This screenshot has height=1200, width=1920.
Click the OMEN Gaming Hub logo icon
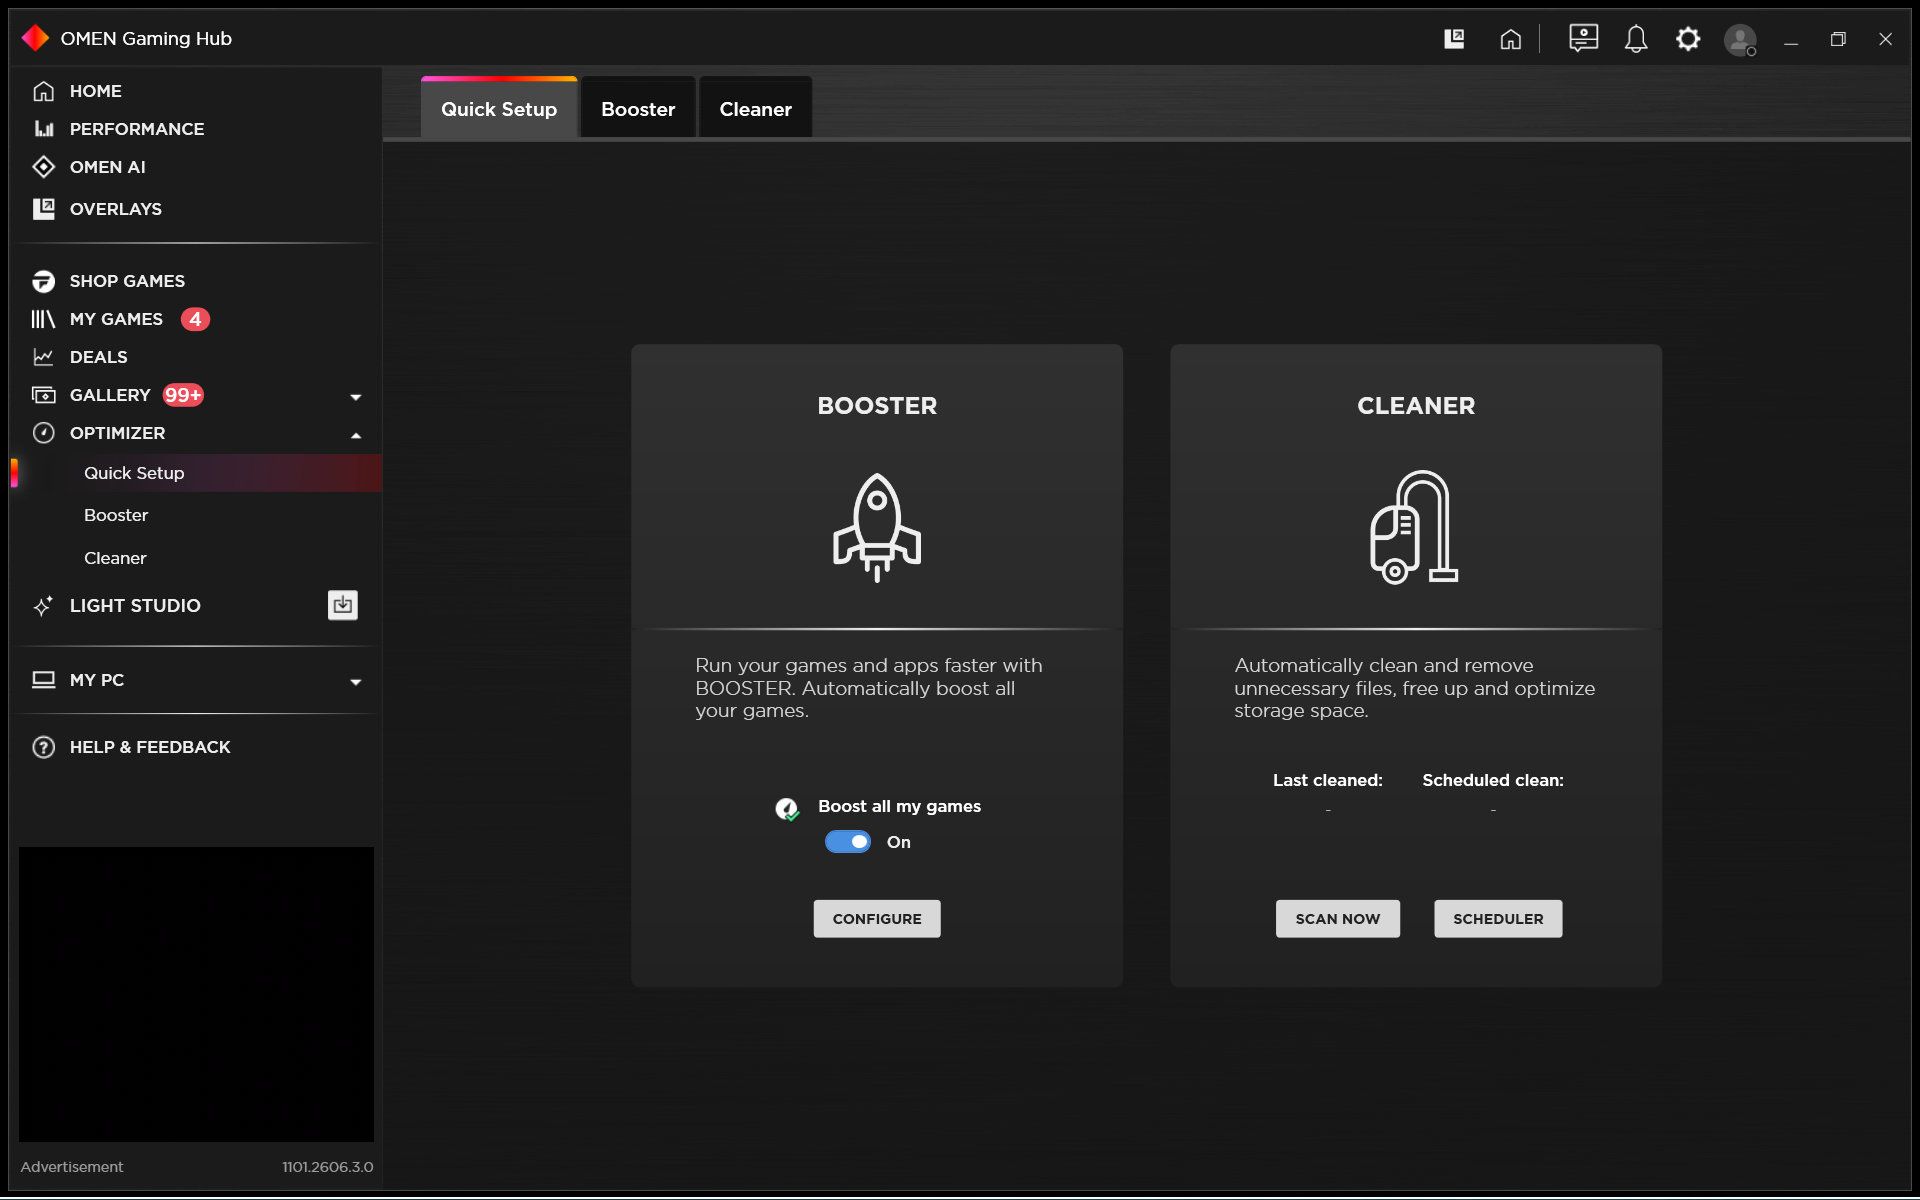pos(35,38)
